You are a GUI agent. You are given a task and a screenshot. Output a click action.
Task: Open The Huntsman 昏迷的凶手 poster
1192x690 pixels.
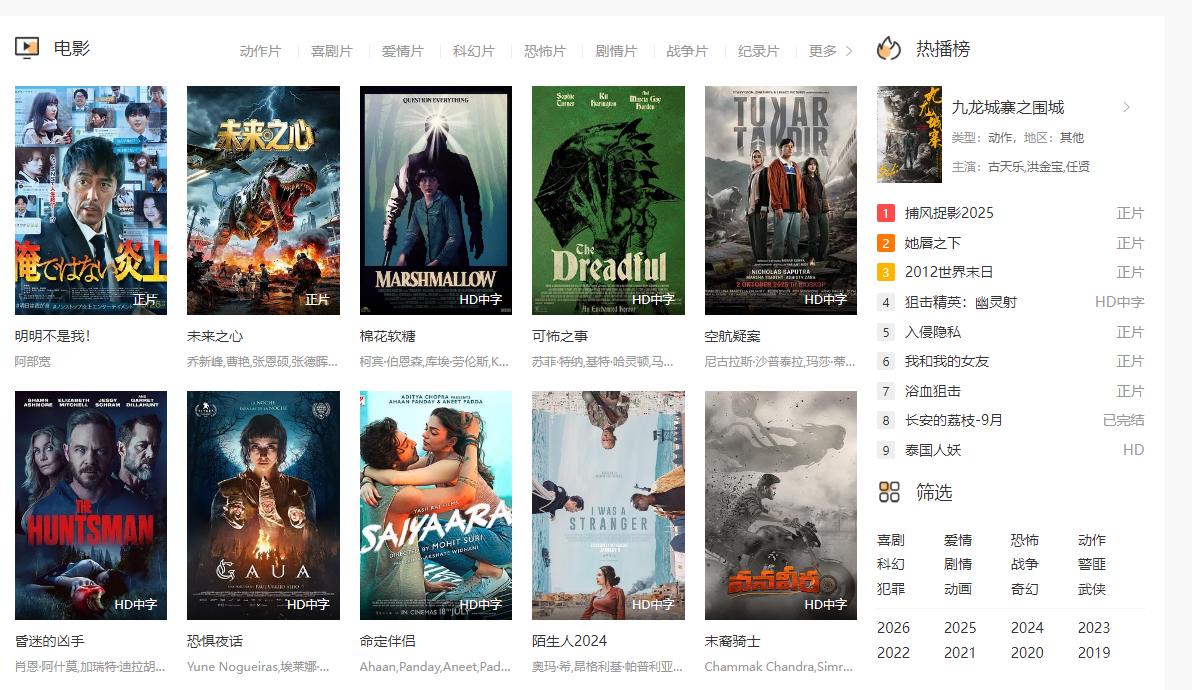[91, 505]
